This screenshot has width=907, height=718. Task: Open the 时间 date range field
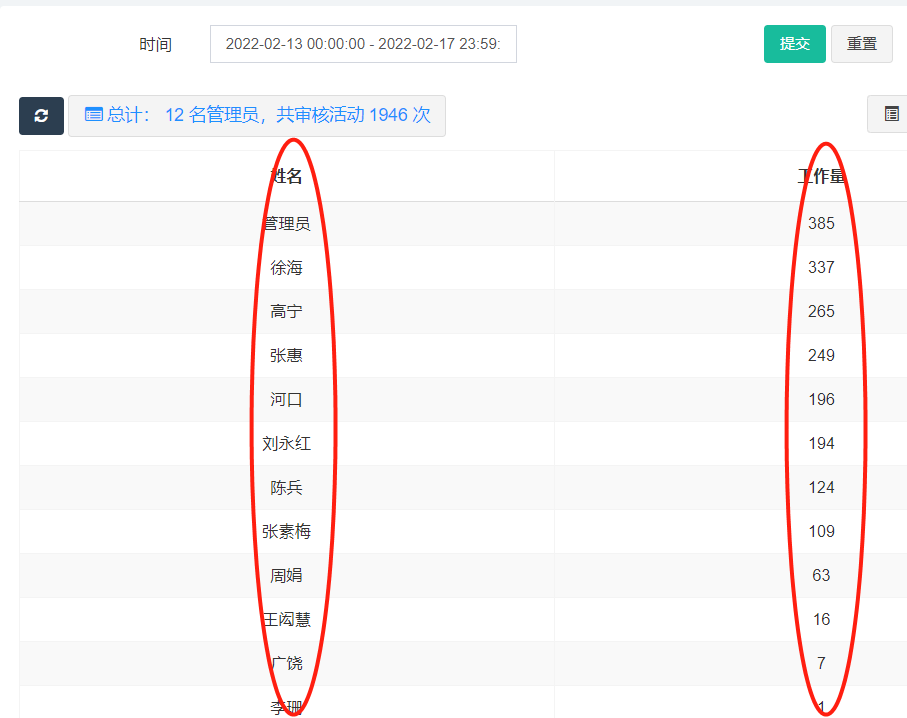coord(363,44)
